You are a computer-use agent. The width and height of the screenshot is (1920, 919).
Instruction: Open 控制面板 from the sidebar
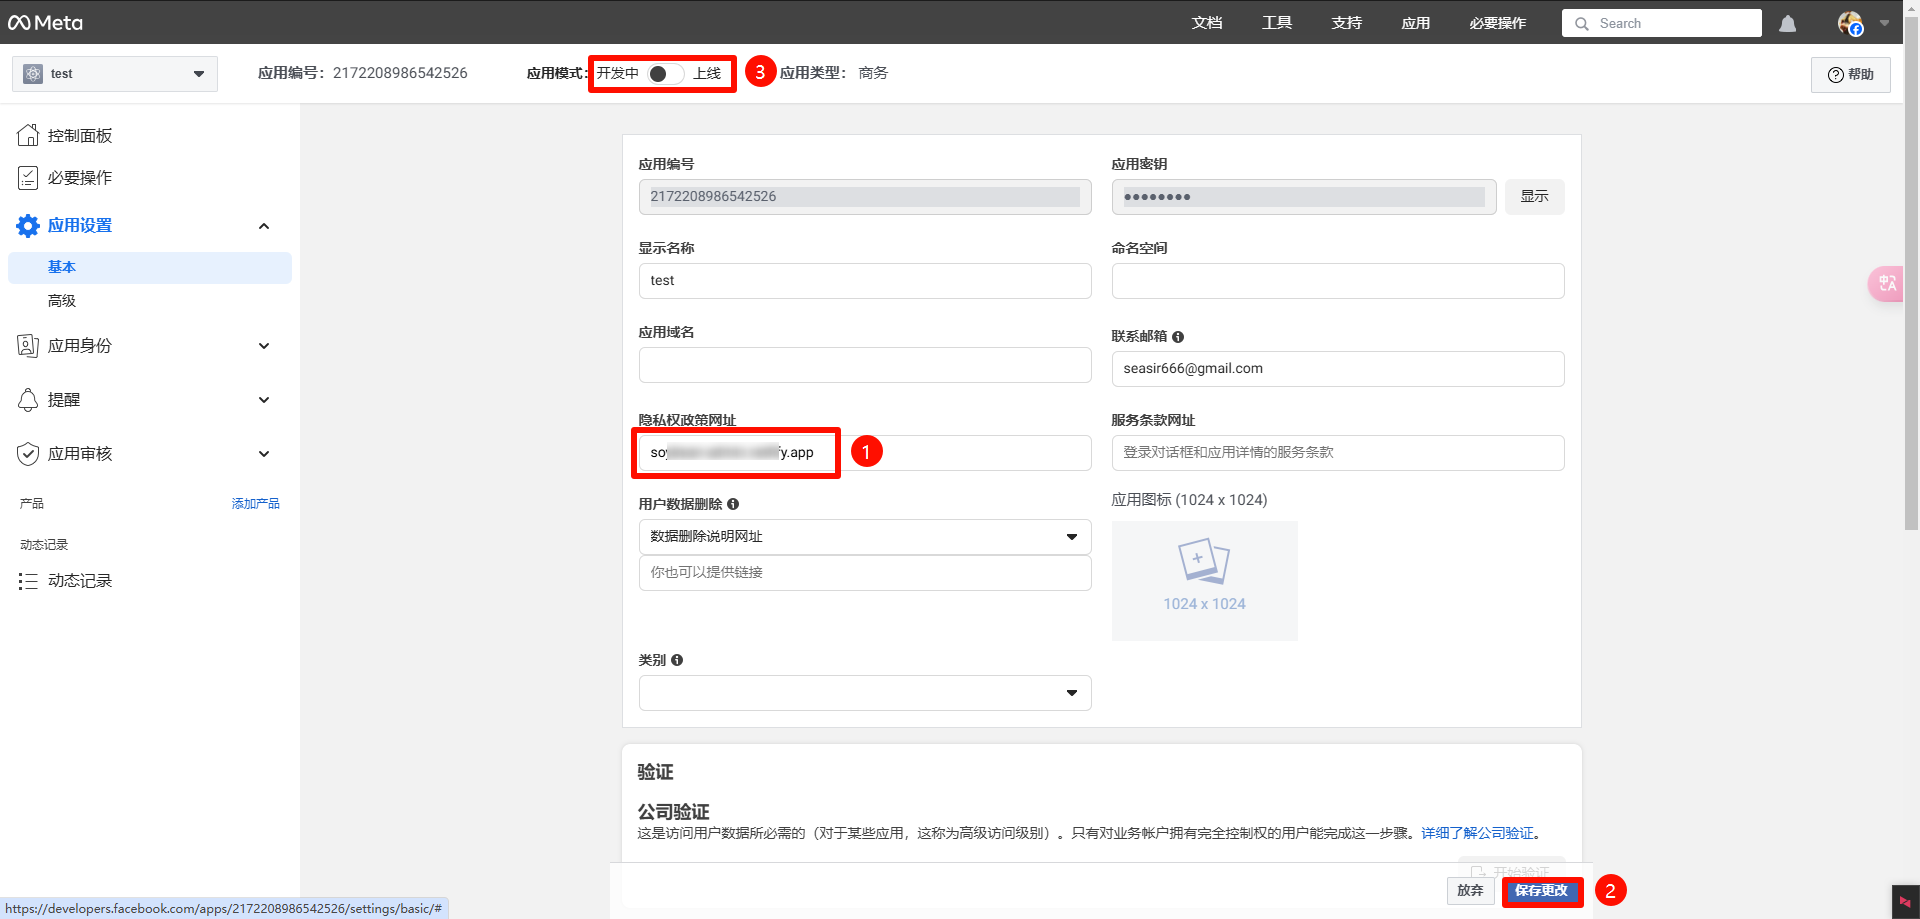pyautogui.click(x=80, y=136)
